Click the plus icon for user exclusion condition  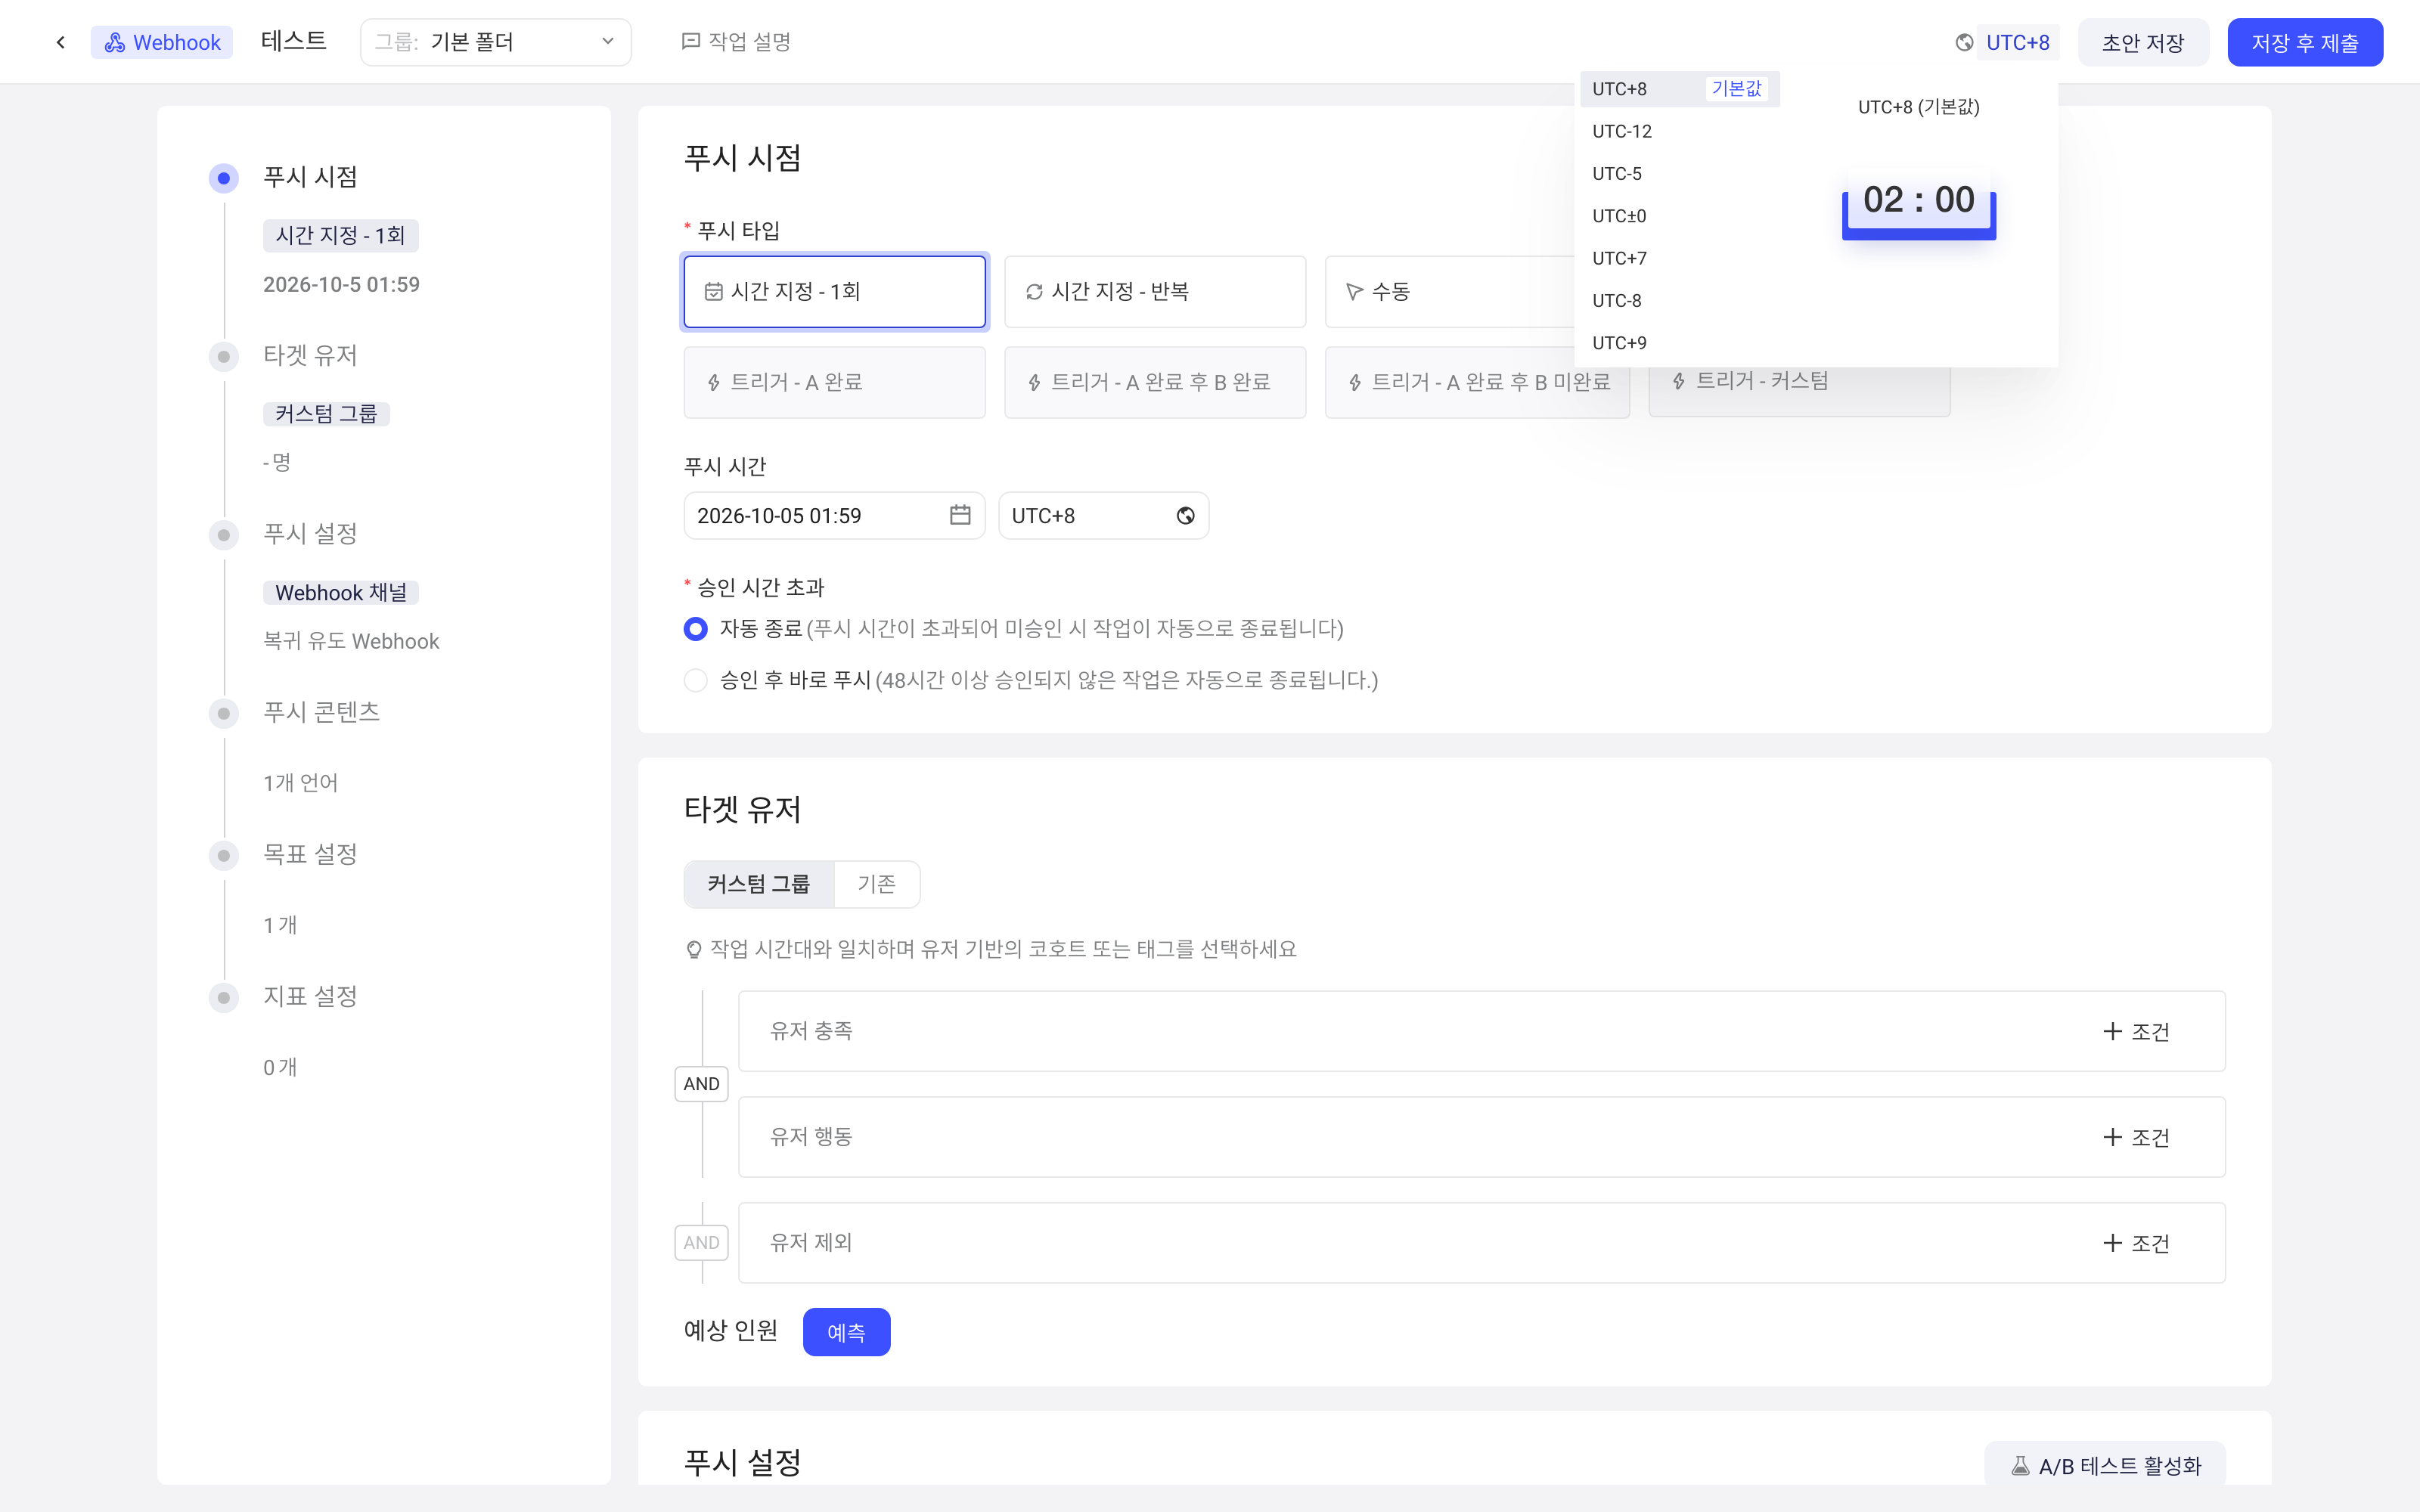(2112, 1242)
